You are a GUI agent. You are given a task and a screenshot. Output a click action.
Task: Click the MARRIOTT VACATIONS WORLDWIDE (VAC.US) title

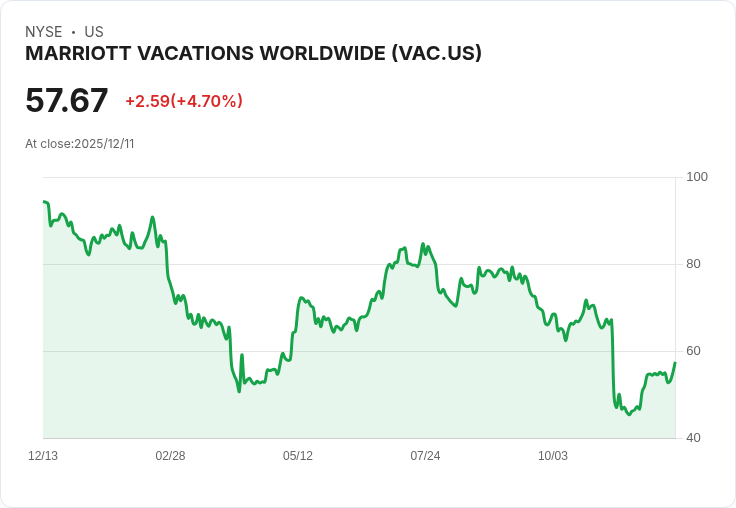253,54
